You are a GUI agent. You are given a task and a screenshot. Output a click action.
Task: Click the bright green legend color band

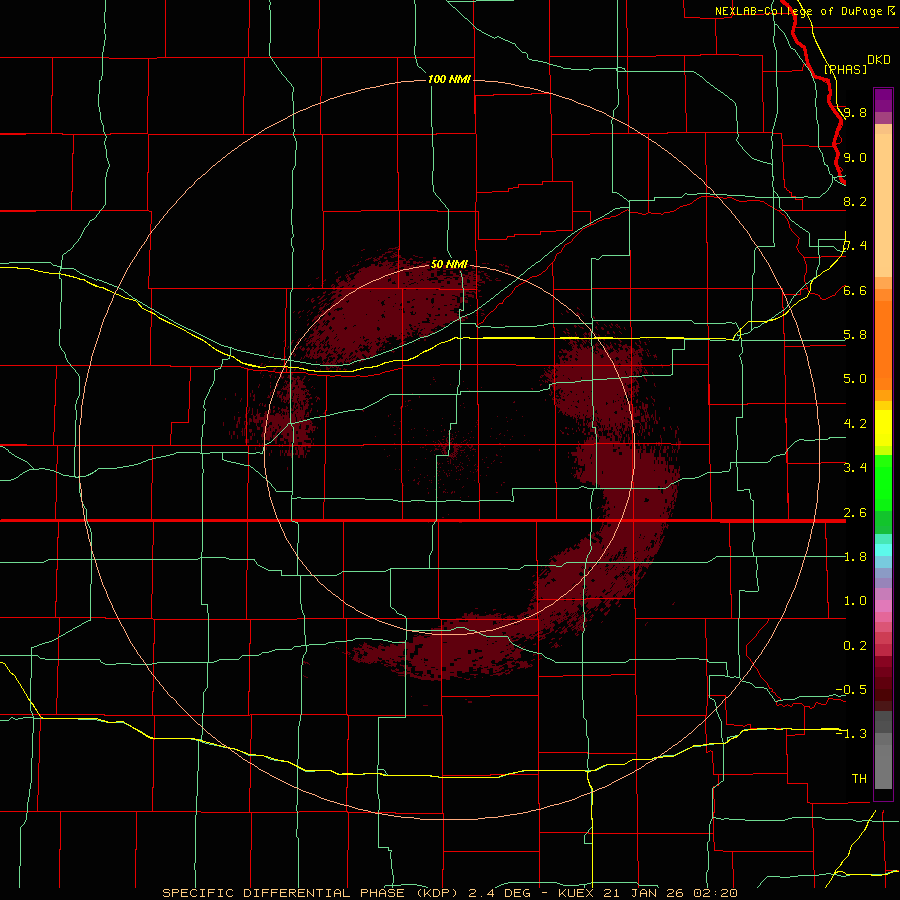click(x=883, y=482)
